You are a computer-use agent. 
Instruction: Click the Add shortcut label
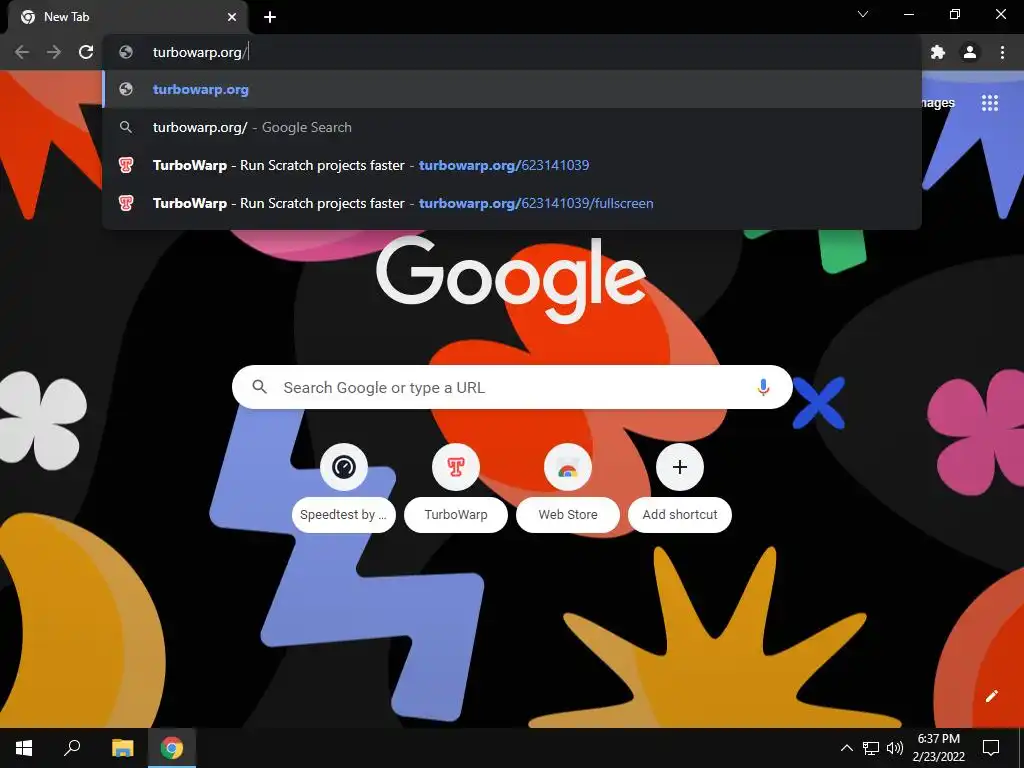(680, 515)
